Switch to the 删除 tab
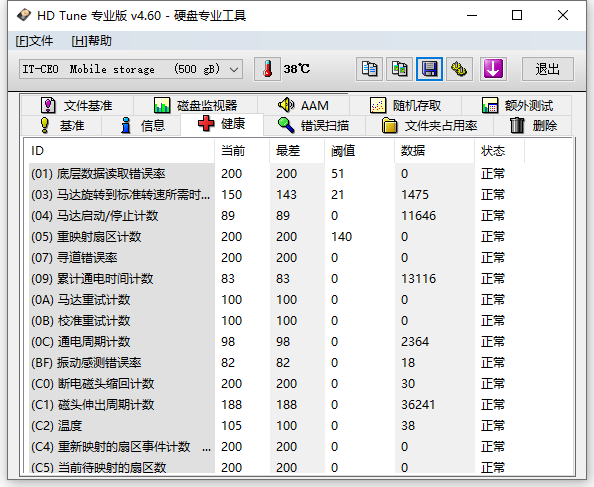This screenshot has height=487, width=594. coord(533,125)
